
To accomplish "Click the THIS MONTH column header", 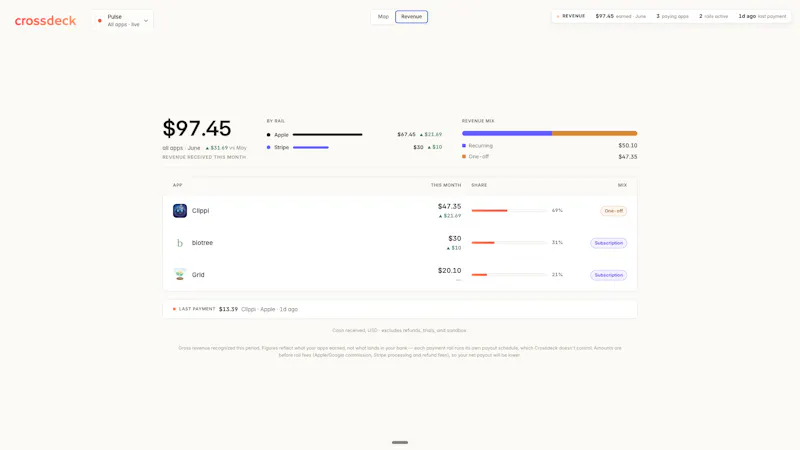I will tap(446, 185).
